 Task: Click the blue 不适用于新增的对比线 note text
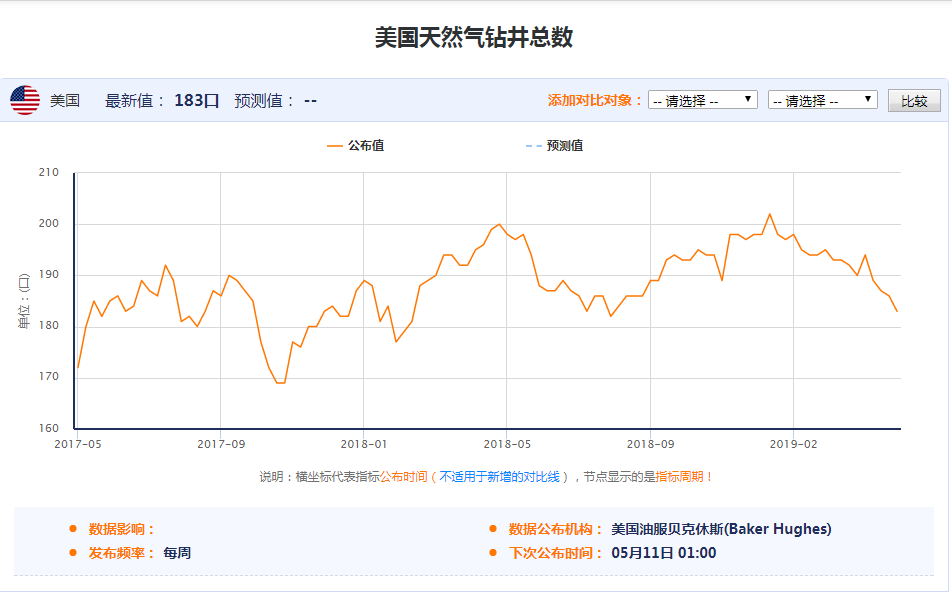[504, 477]
